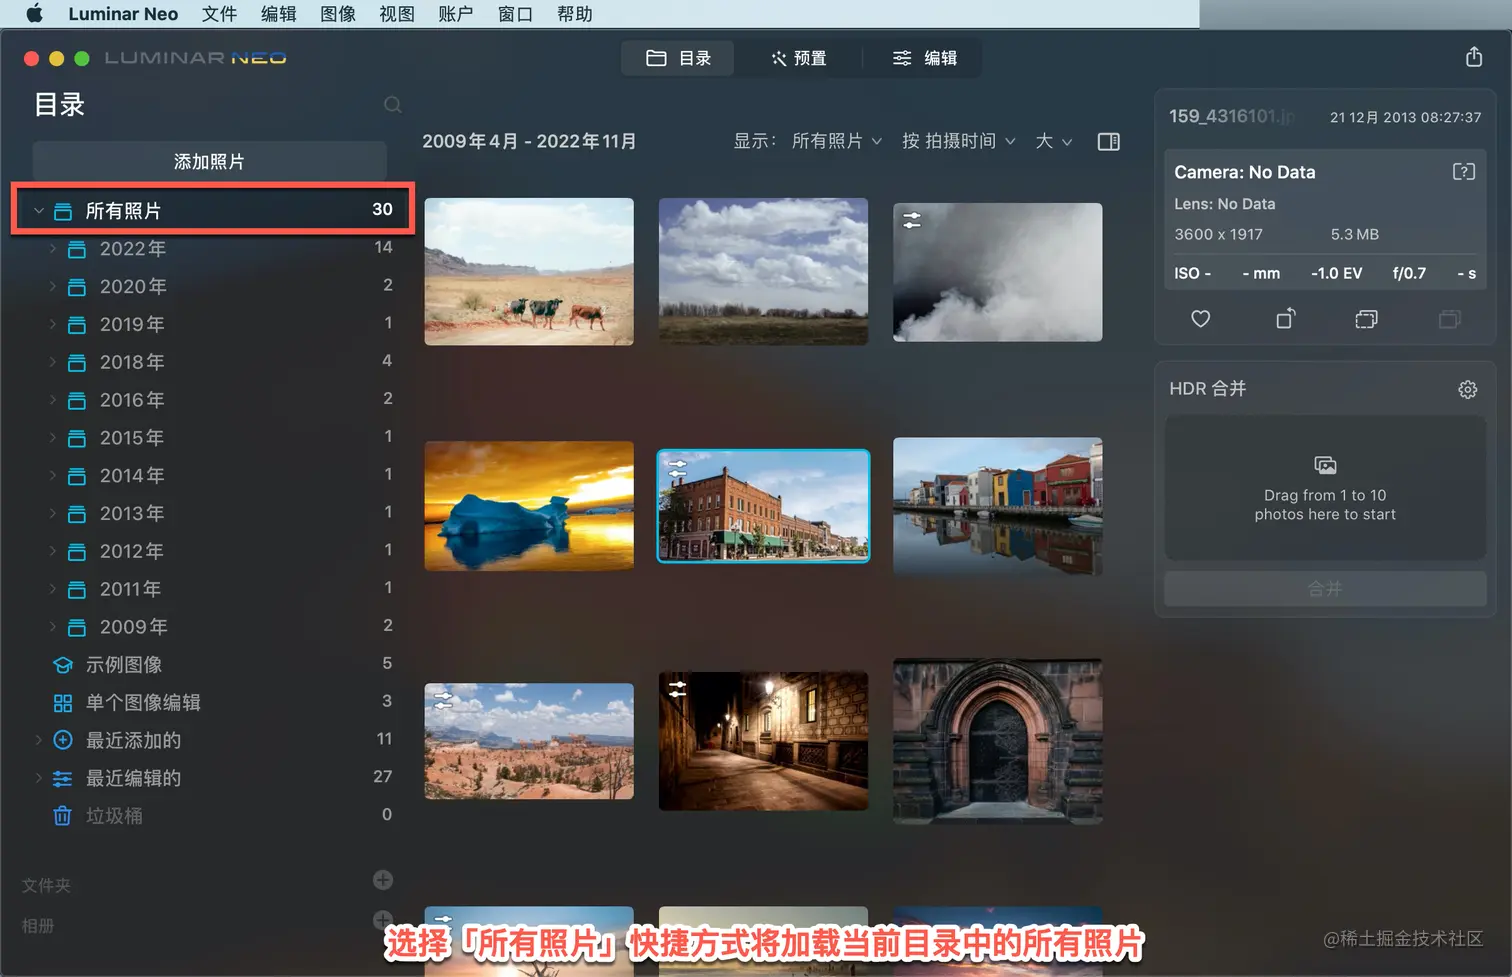
Task: Add a new folder with 文件夹 plus icon
Action: point(383,880)
